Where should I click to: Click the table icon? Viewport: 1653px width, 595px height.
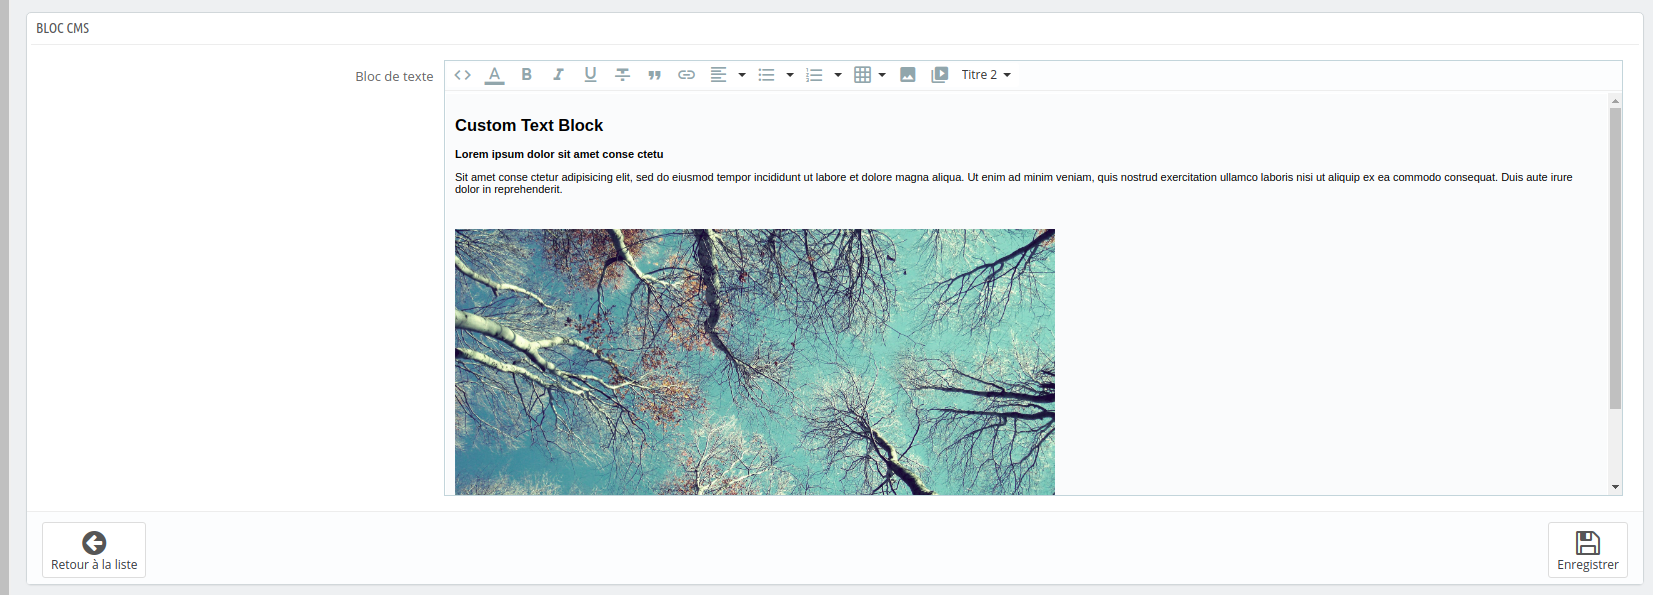[862, 75]
